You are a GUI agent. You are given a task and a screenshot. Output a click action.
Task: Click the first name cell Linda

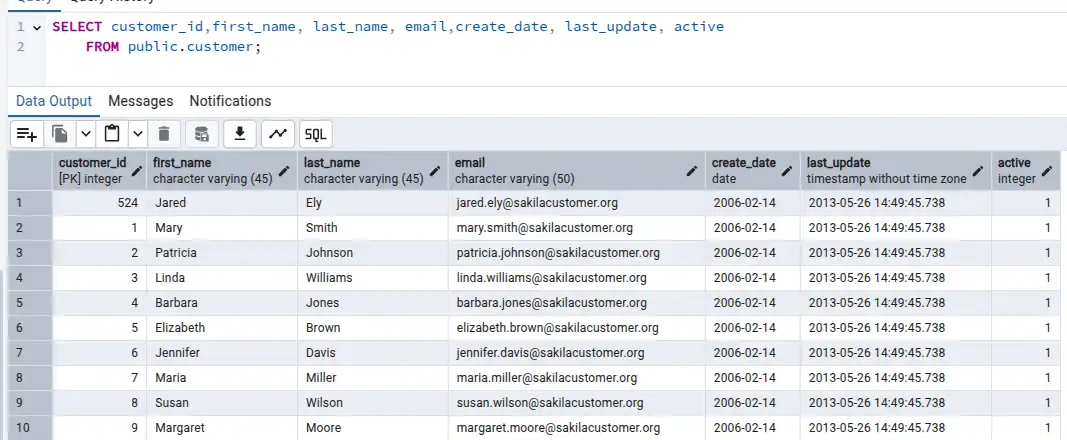coord(222,277)
